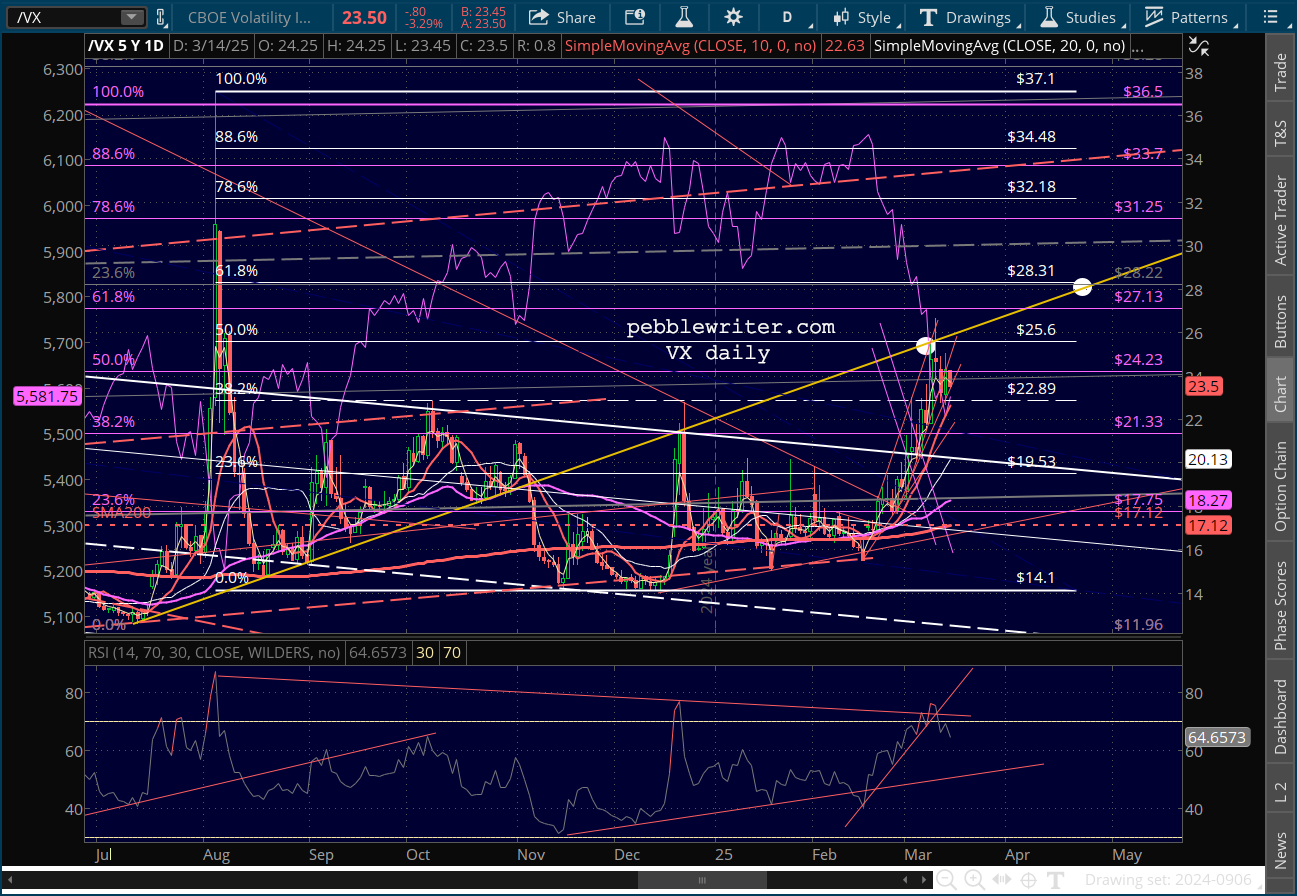This screenshot has height=896, width=1297.
Task: Click the RSI overbought level 70 box
Action: (451, 653)
